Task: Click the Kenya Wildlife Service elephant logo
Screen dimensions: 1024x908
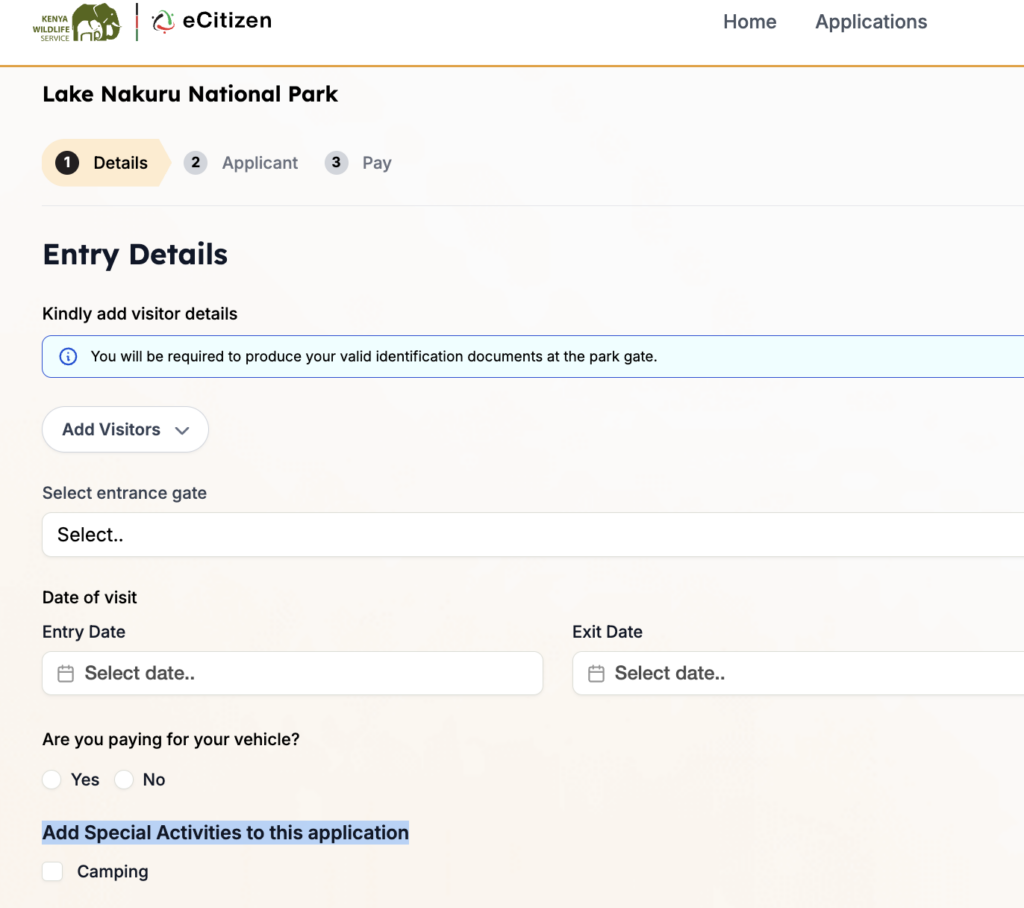Action: pyautogui.click(x=77, y=23)
